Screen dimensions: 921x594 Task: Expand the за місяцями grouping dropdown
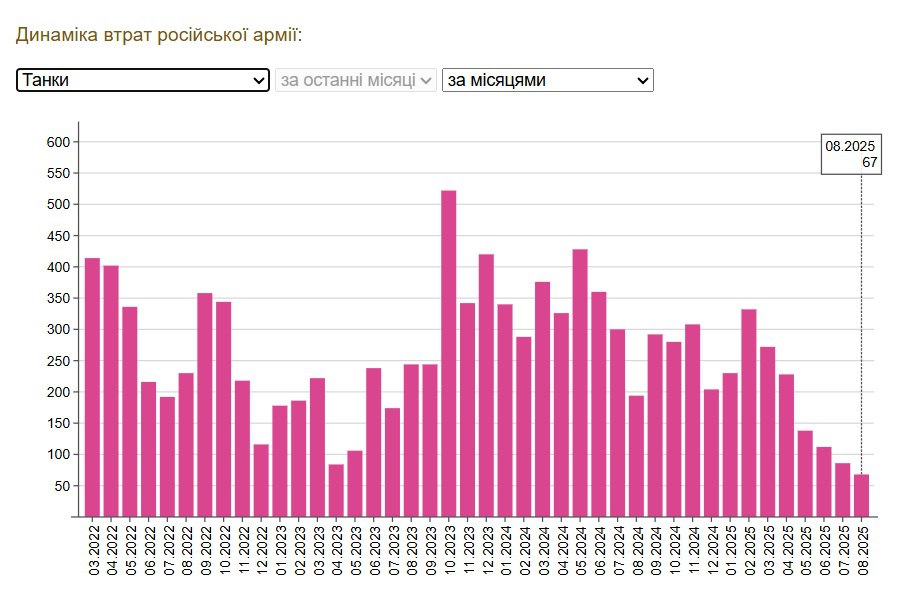(x=547, y=80)
